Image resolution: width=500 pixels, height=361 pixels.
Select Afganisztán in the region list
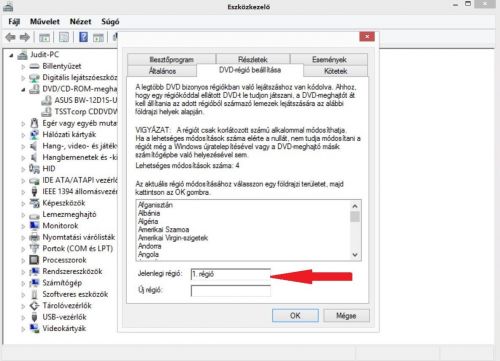point(155,205)
